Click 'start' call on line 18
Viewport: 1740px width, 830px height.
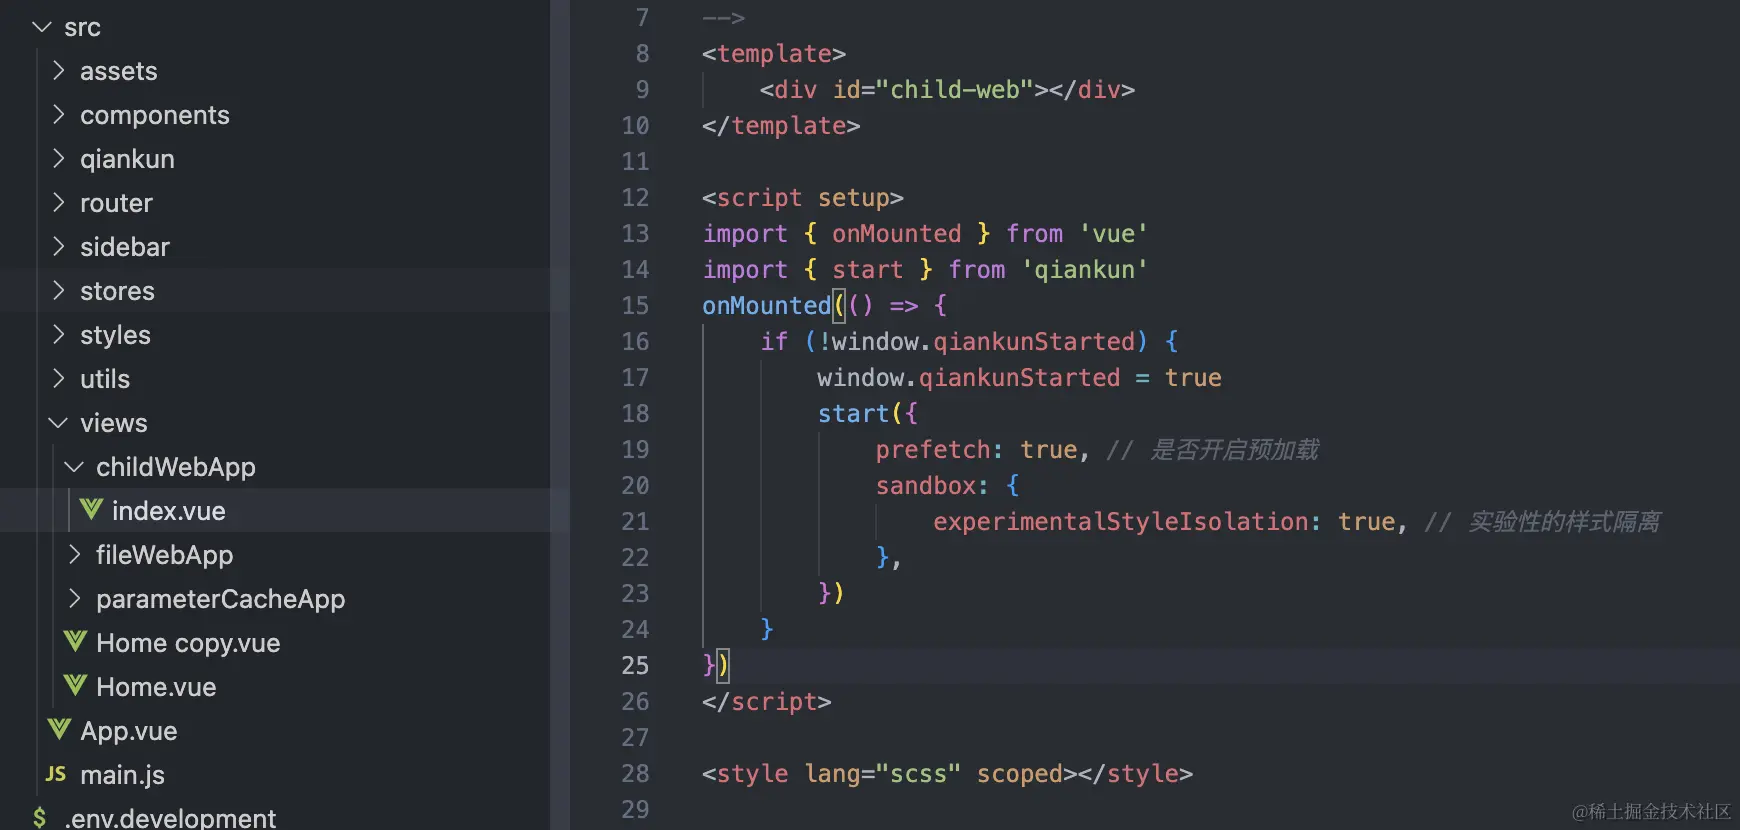853,414
